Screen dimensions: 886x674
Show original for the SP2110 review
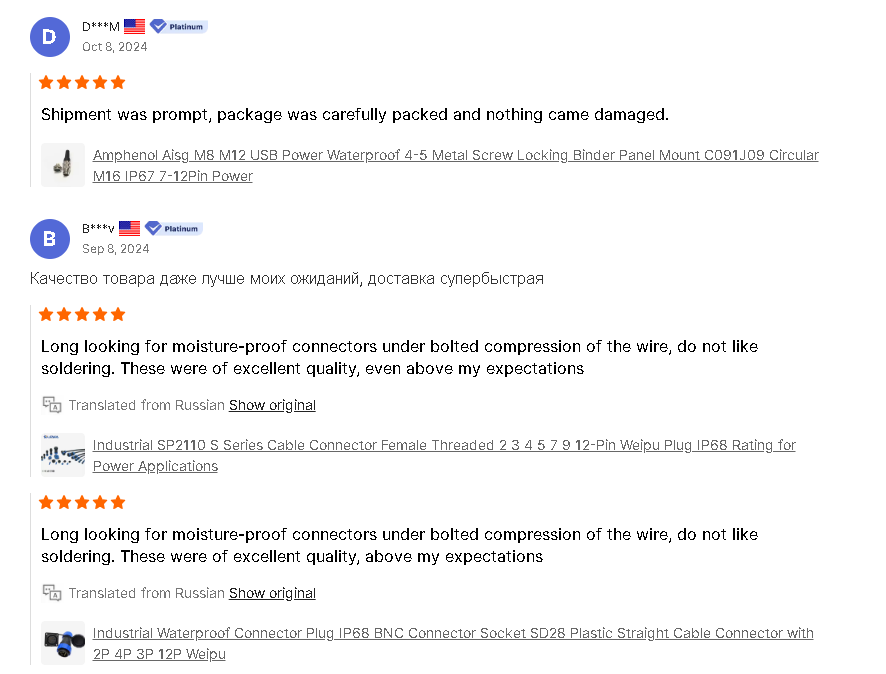coord(272,405)
